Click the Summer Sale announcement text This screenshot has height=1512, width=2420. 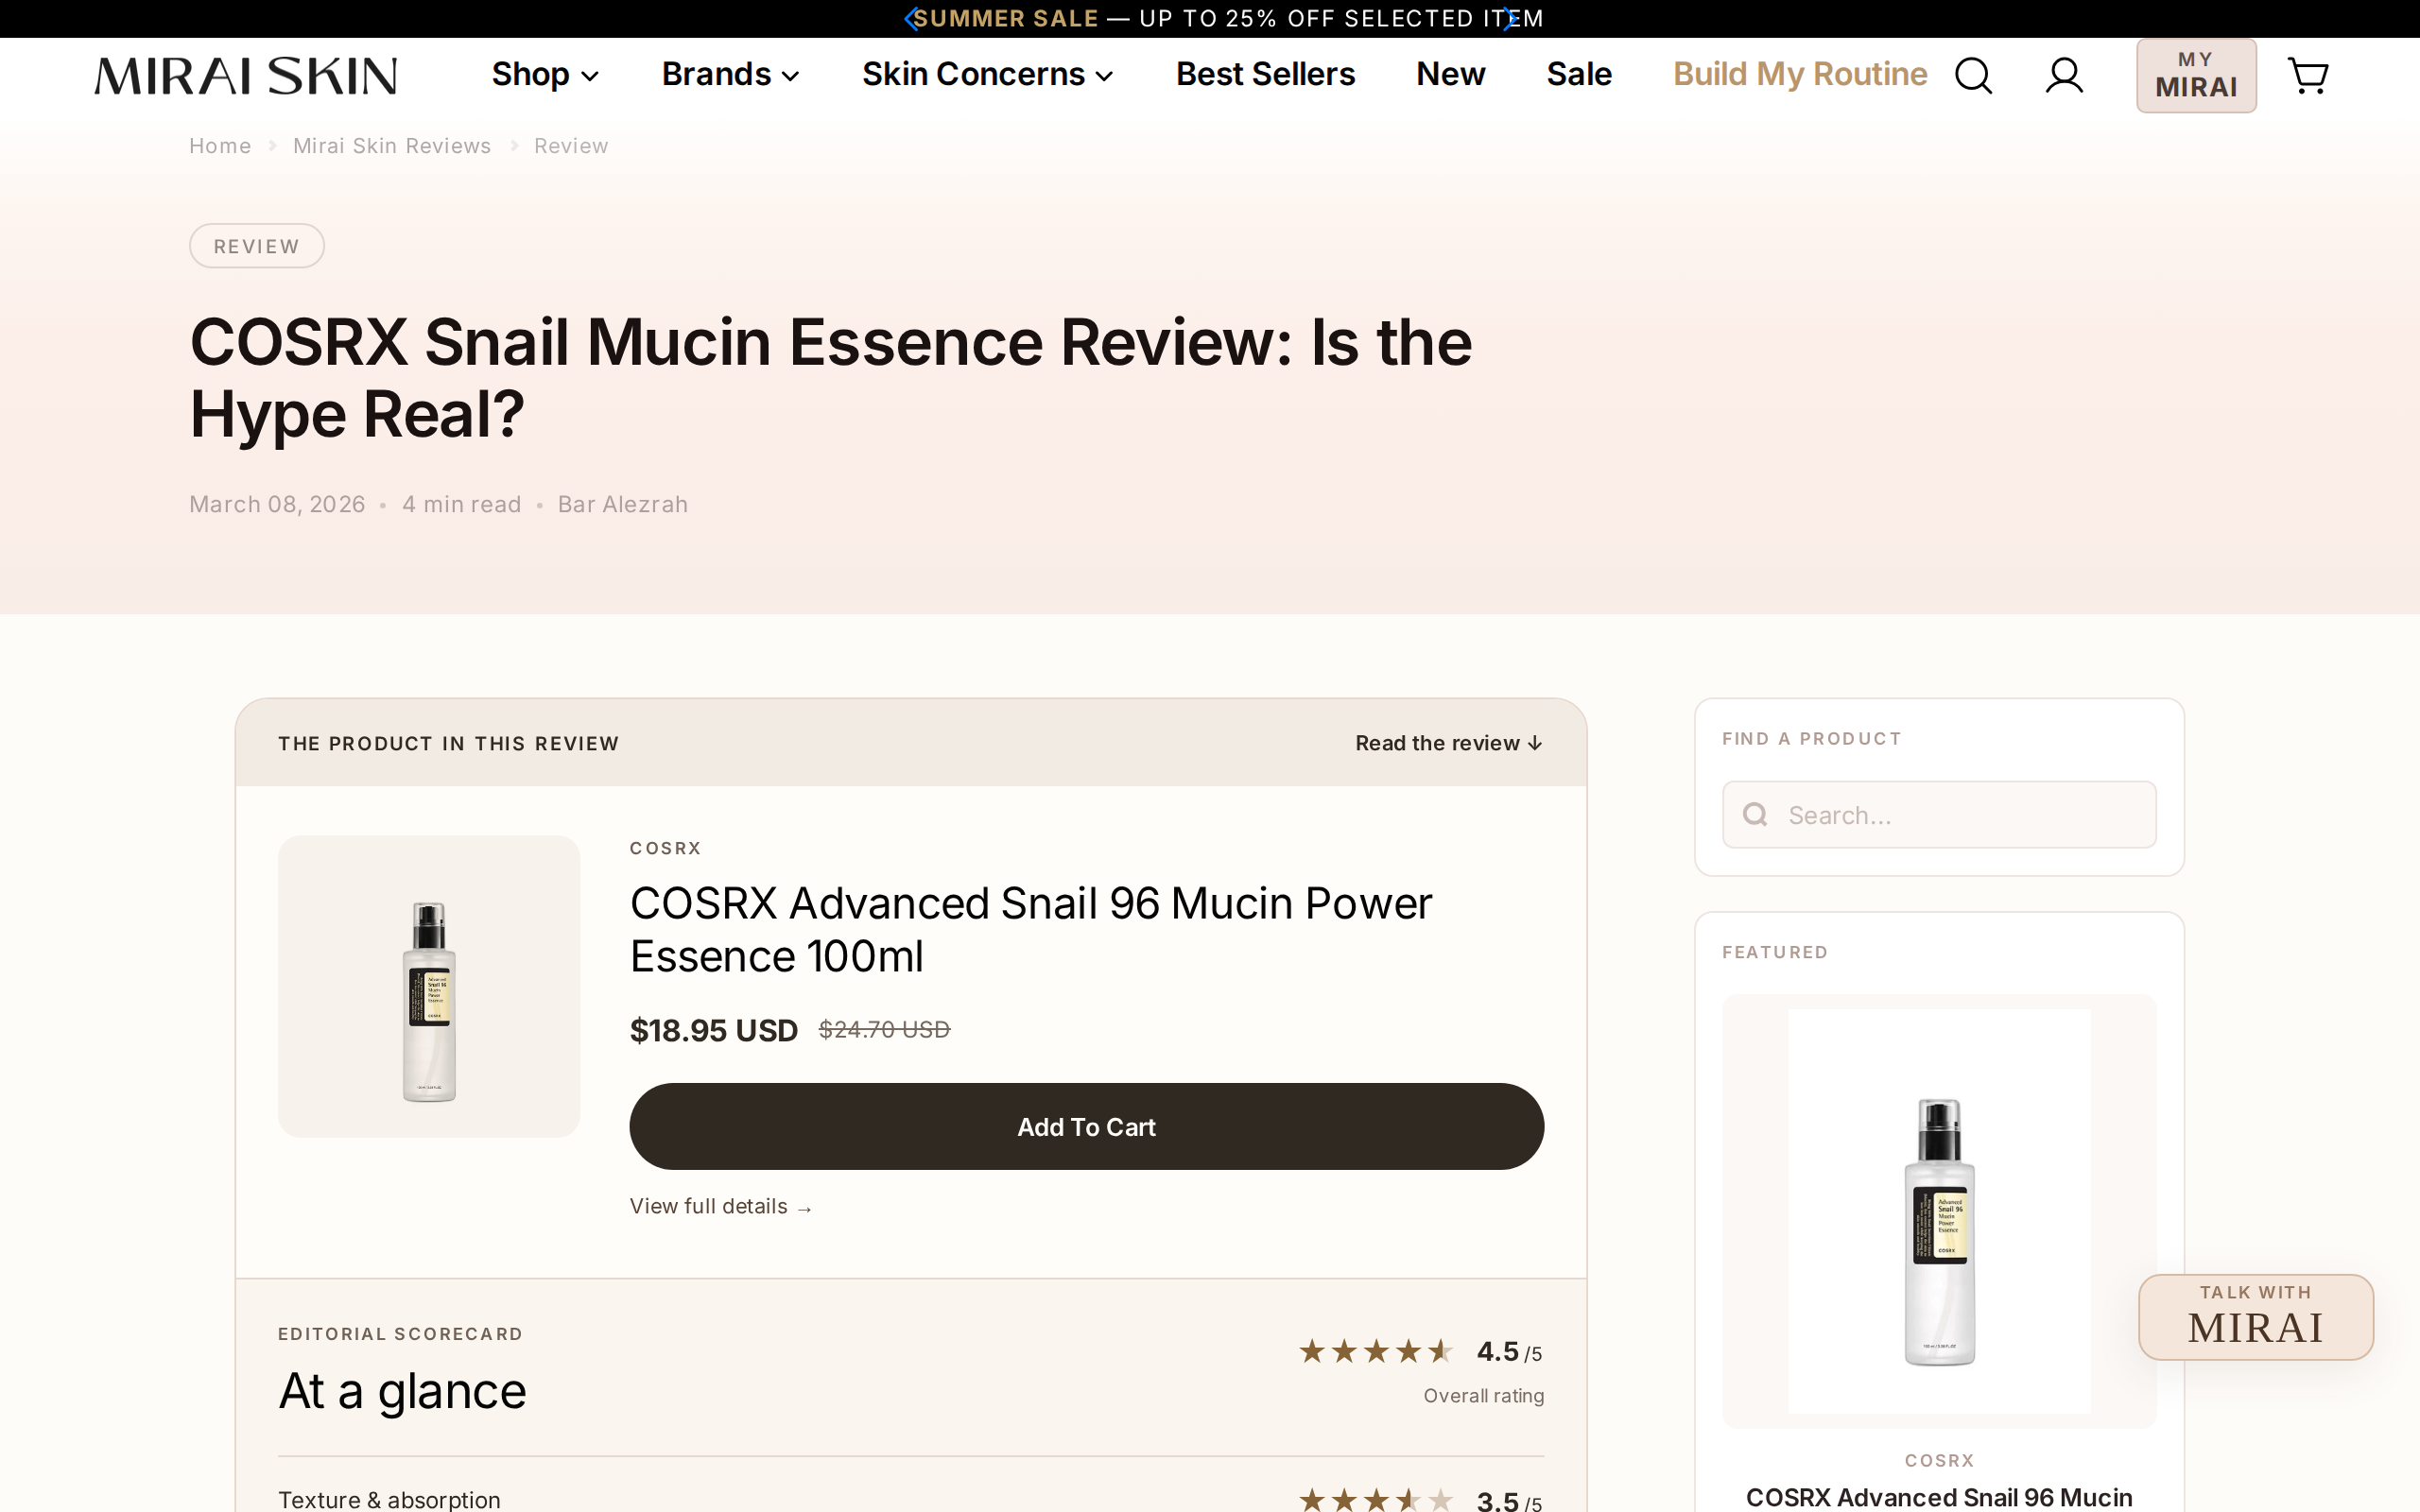click(x=1229, y=19)
